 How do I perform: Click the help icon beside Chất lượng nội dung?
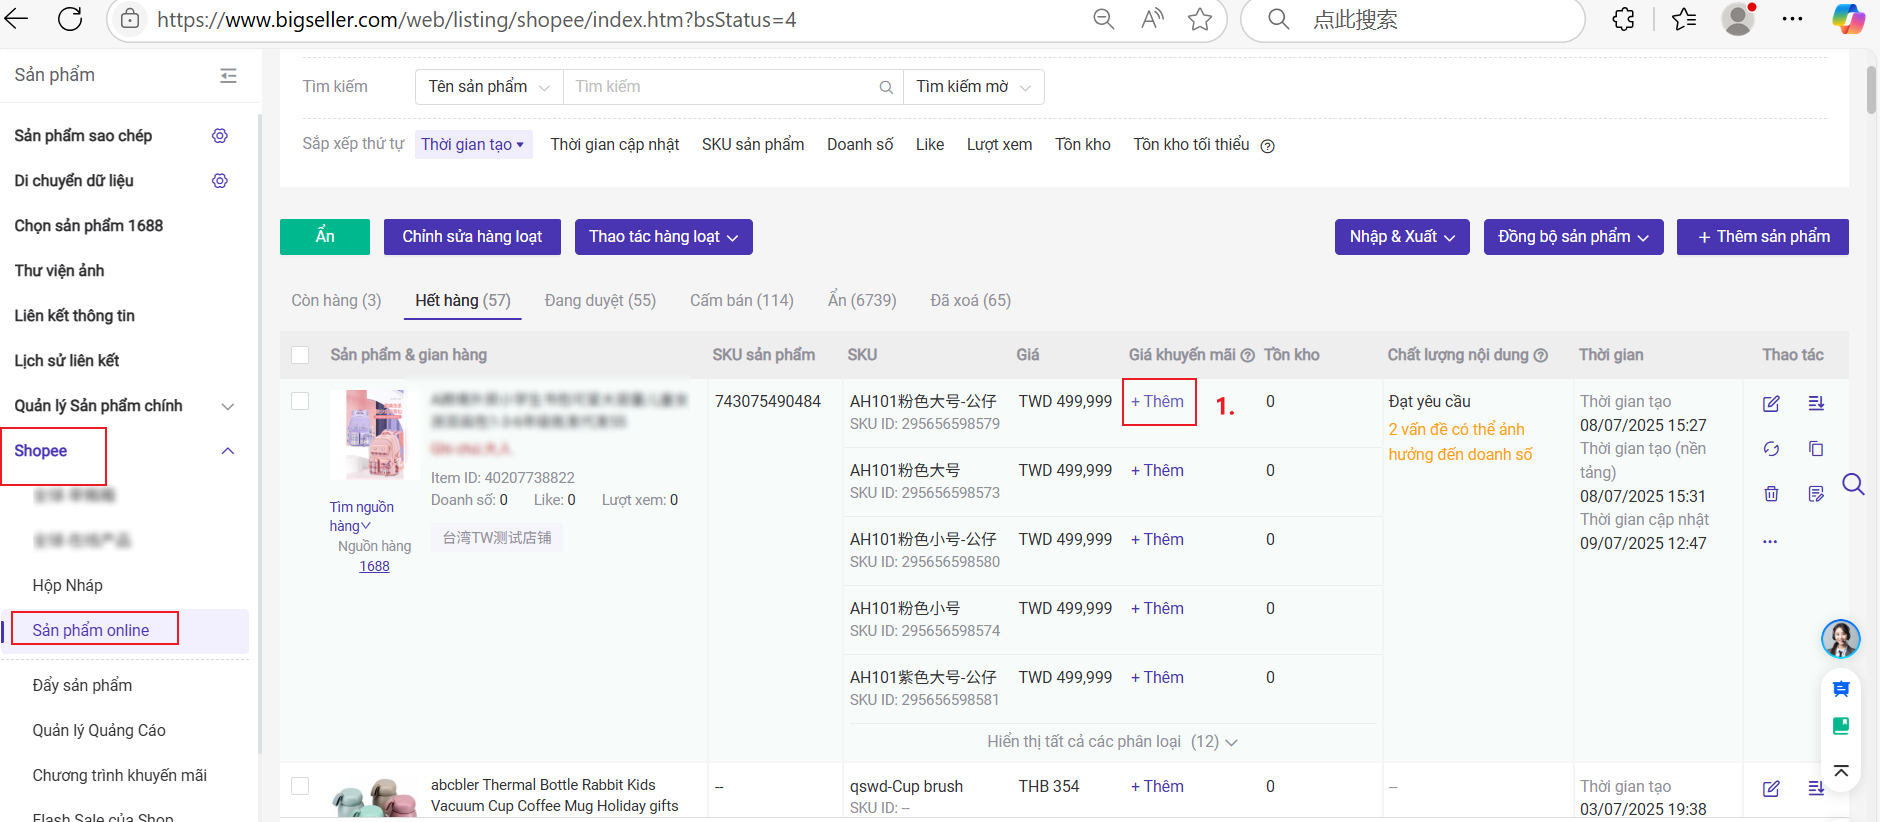click(1540, 355)
